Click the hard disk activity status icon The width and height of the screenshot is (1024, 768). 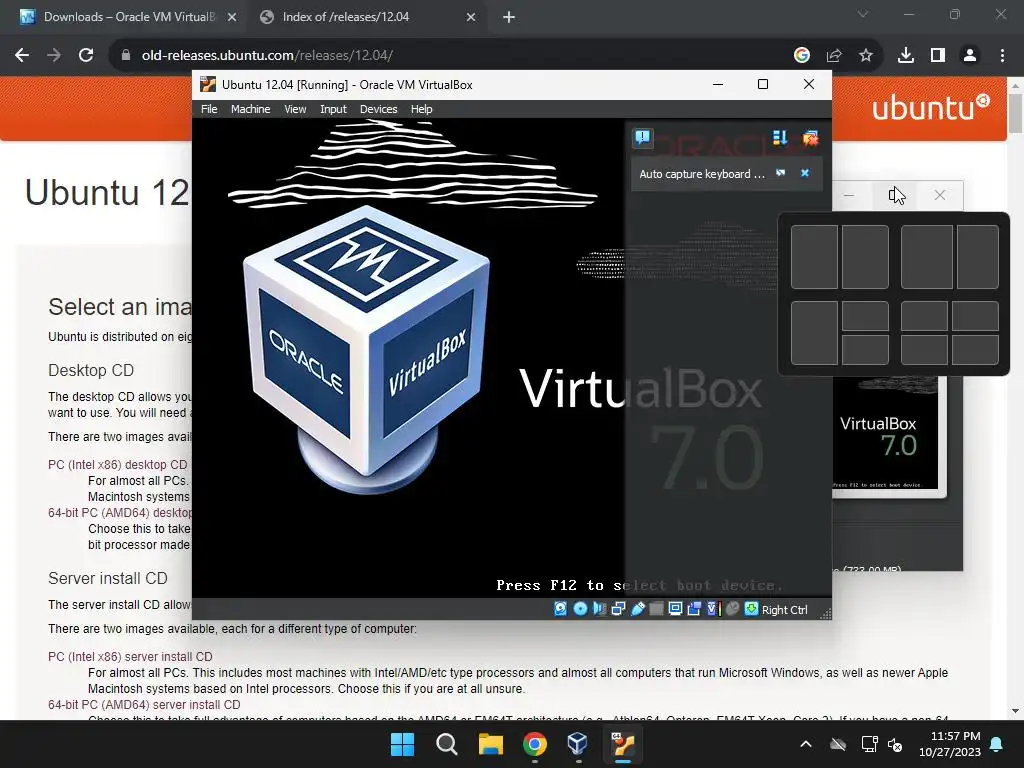point(560,609)
